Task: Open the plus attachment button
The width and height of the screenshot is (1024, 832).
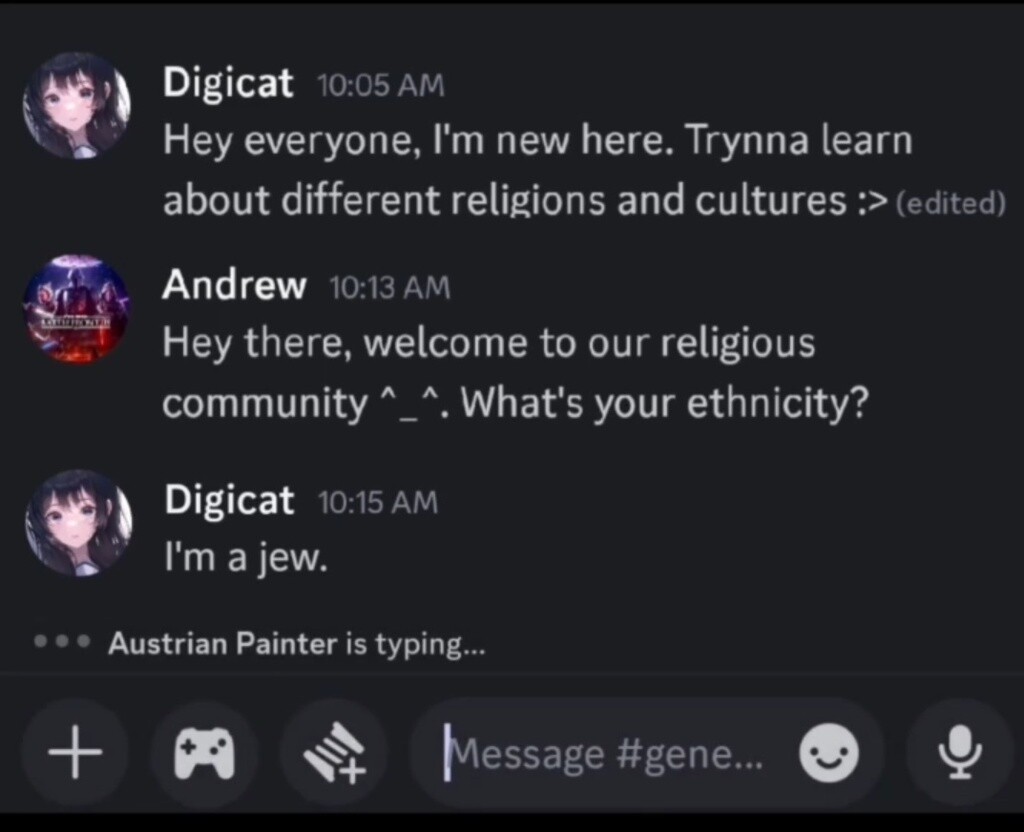Action: (75, 752)
